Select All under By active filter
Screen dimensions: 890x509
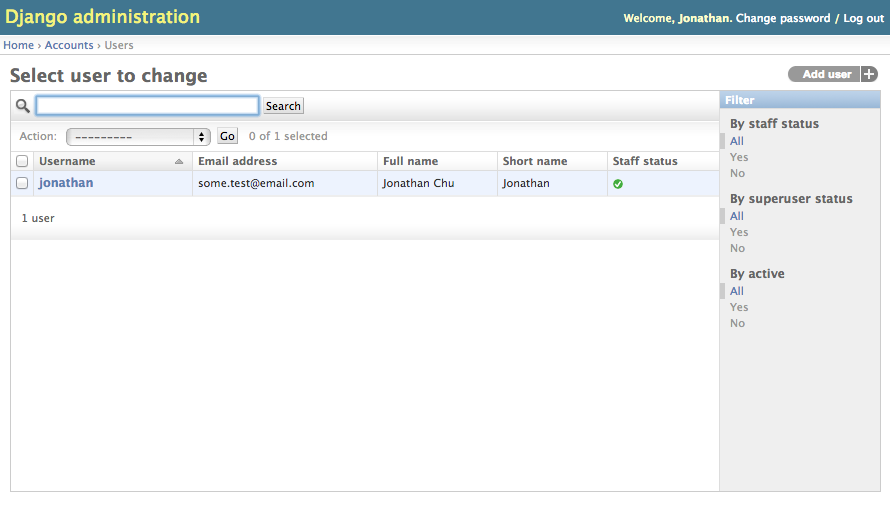coord(737,291)
